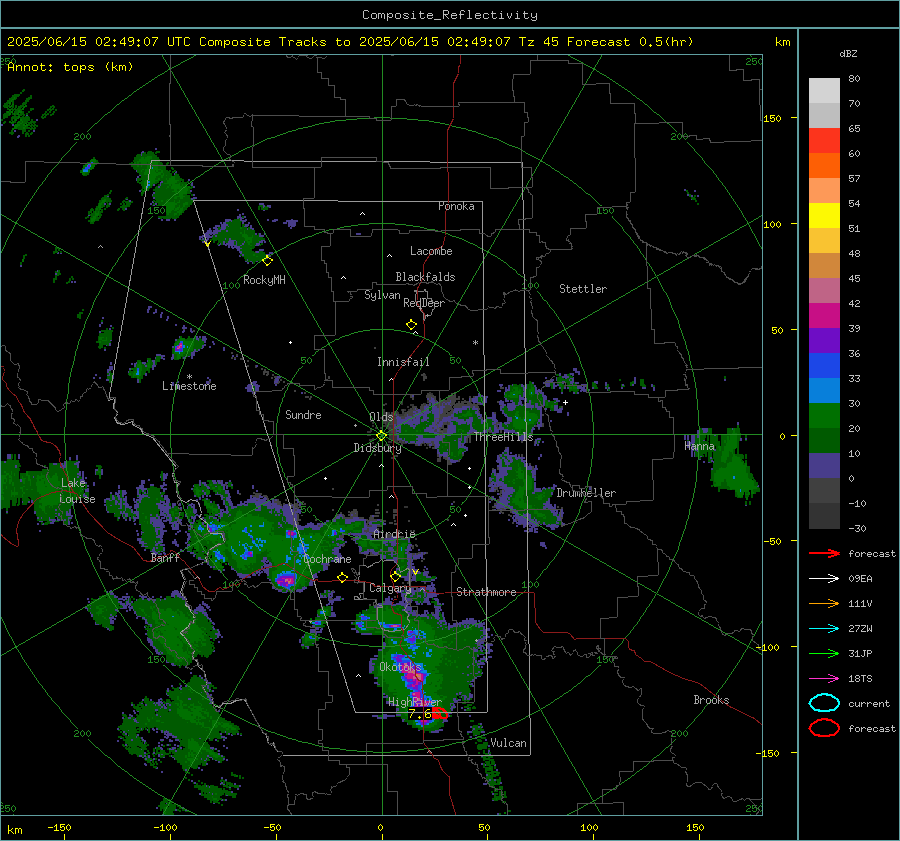Click the Innisfail label

point(403,362)
